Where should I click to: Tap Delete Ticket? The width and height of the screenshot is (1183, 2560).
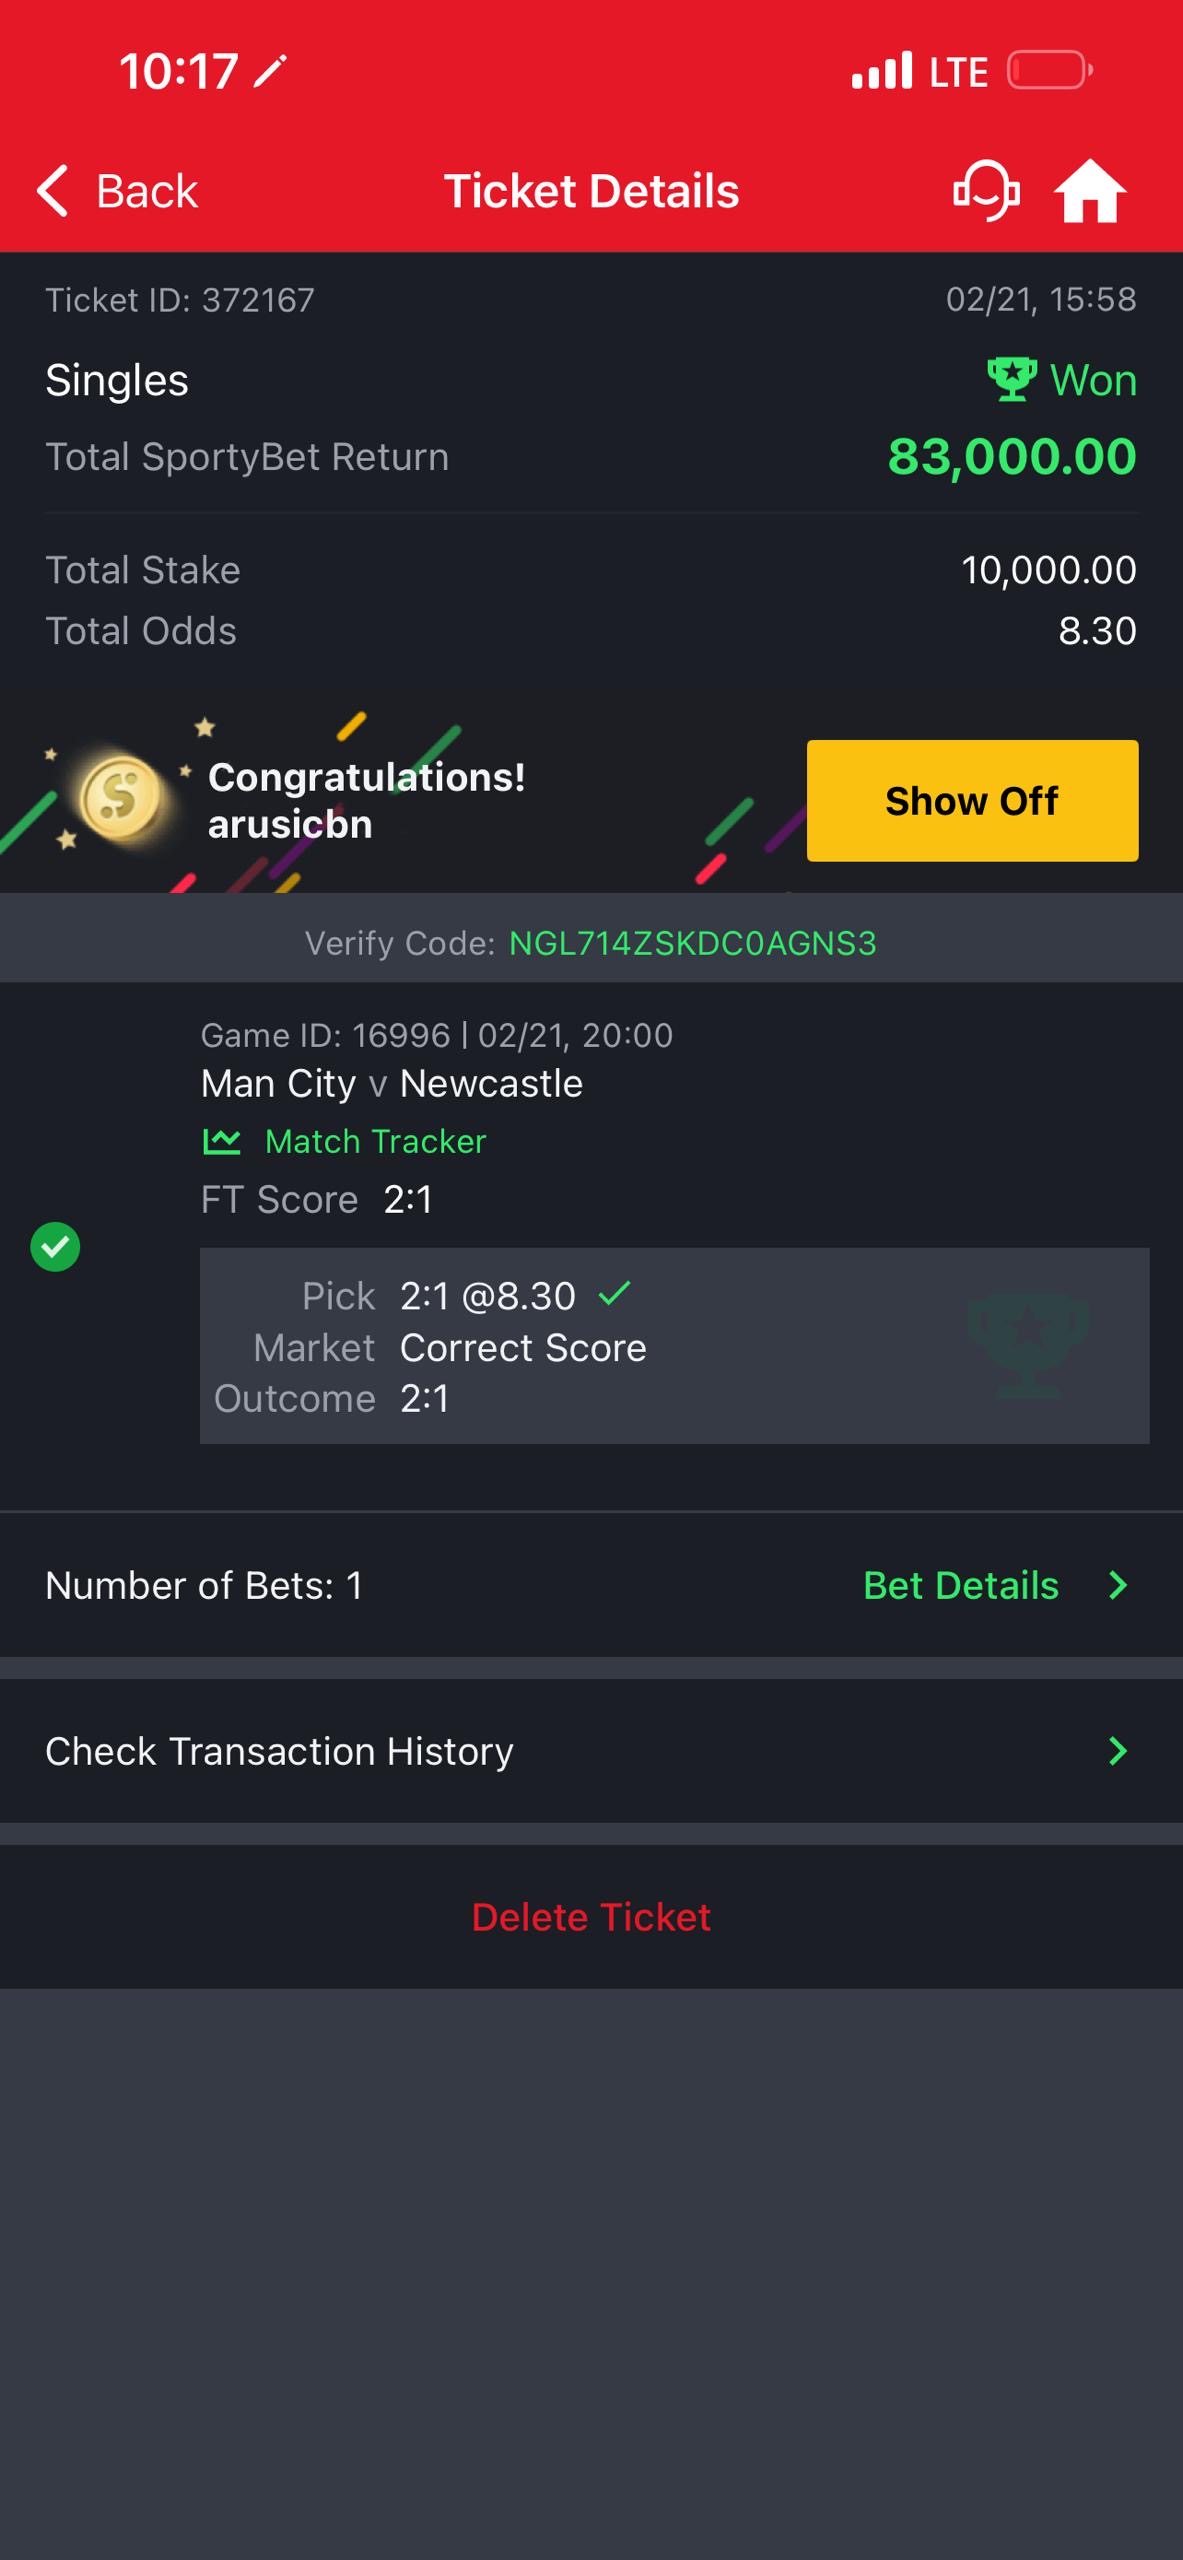tap(591, 1917)
